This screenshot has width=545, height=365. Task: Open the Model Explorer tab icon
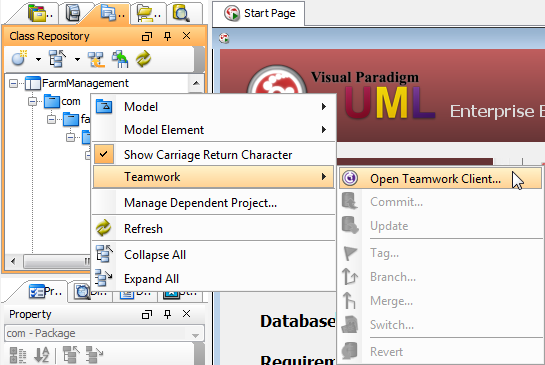(73, 14)
